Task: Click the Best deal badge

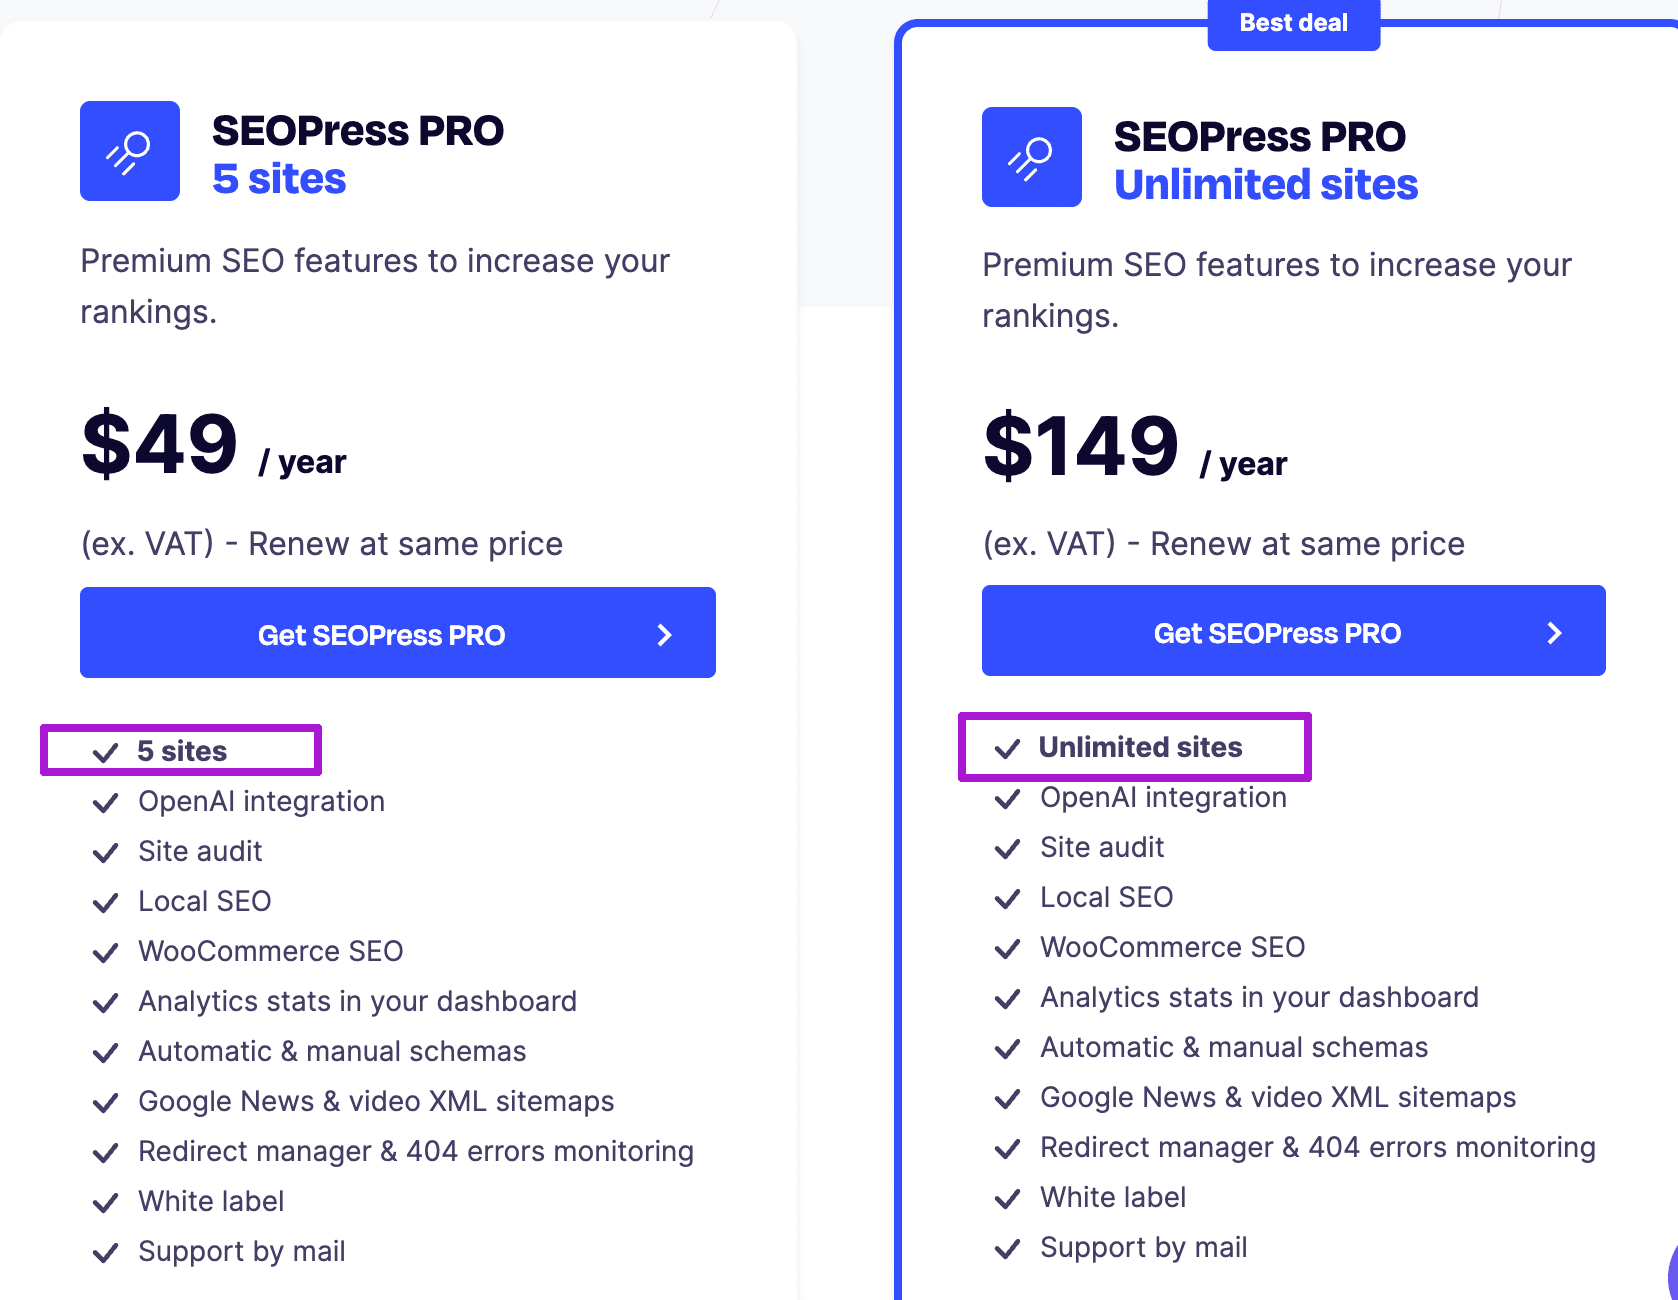Action: [1293, 22]
